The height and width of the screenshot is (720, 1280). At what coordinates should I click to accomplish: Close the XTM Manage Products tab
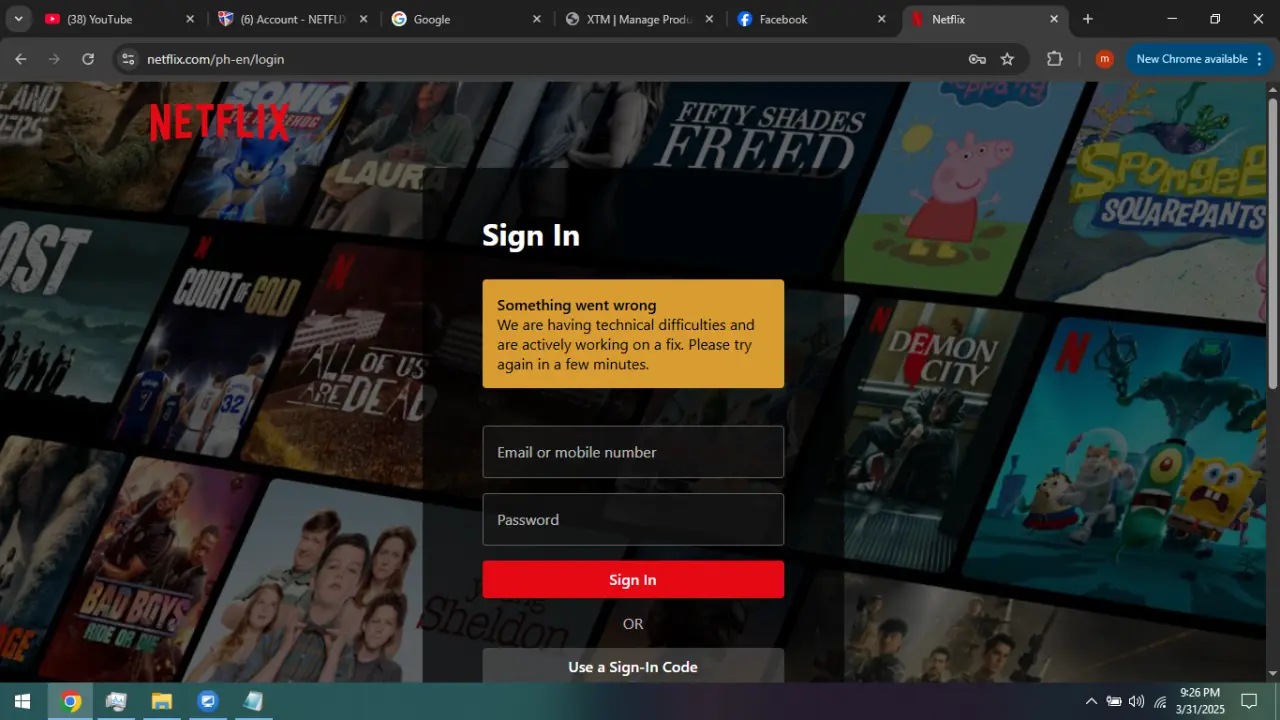tap(709, 19)
